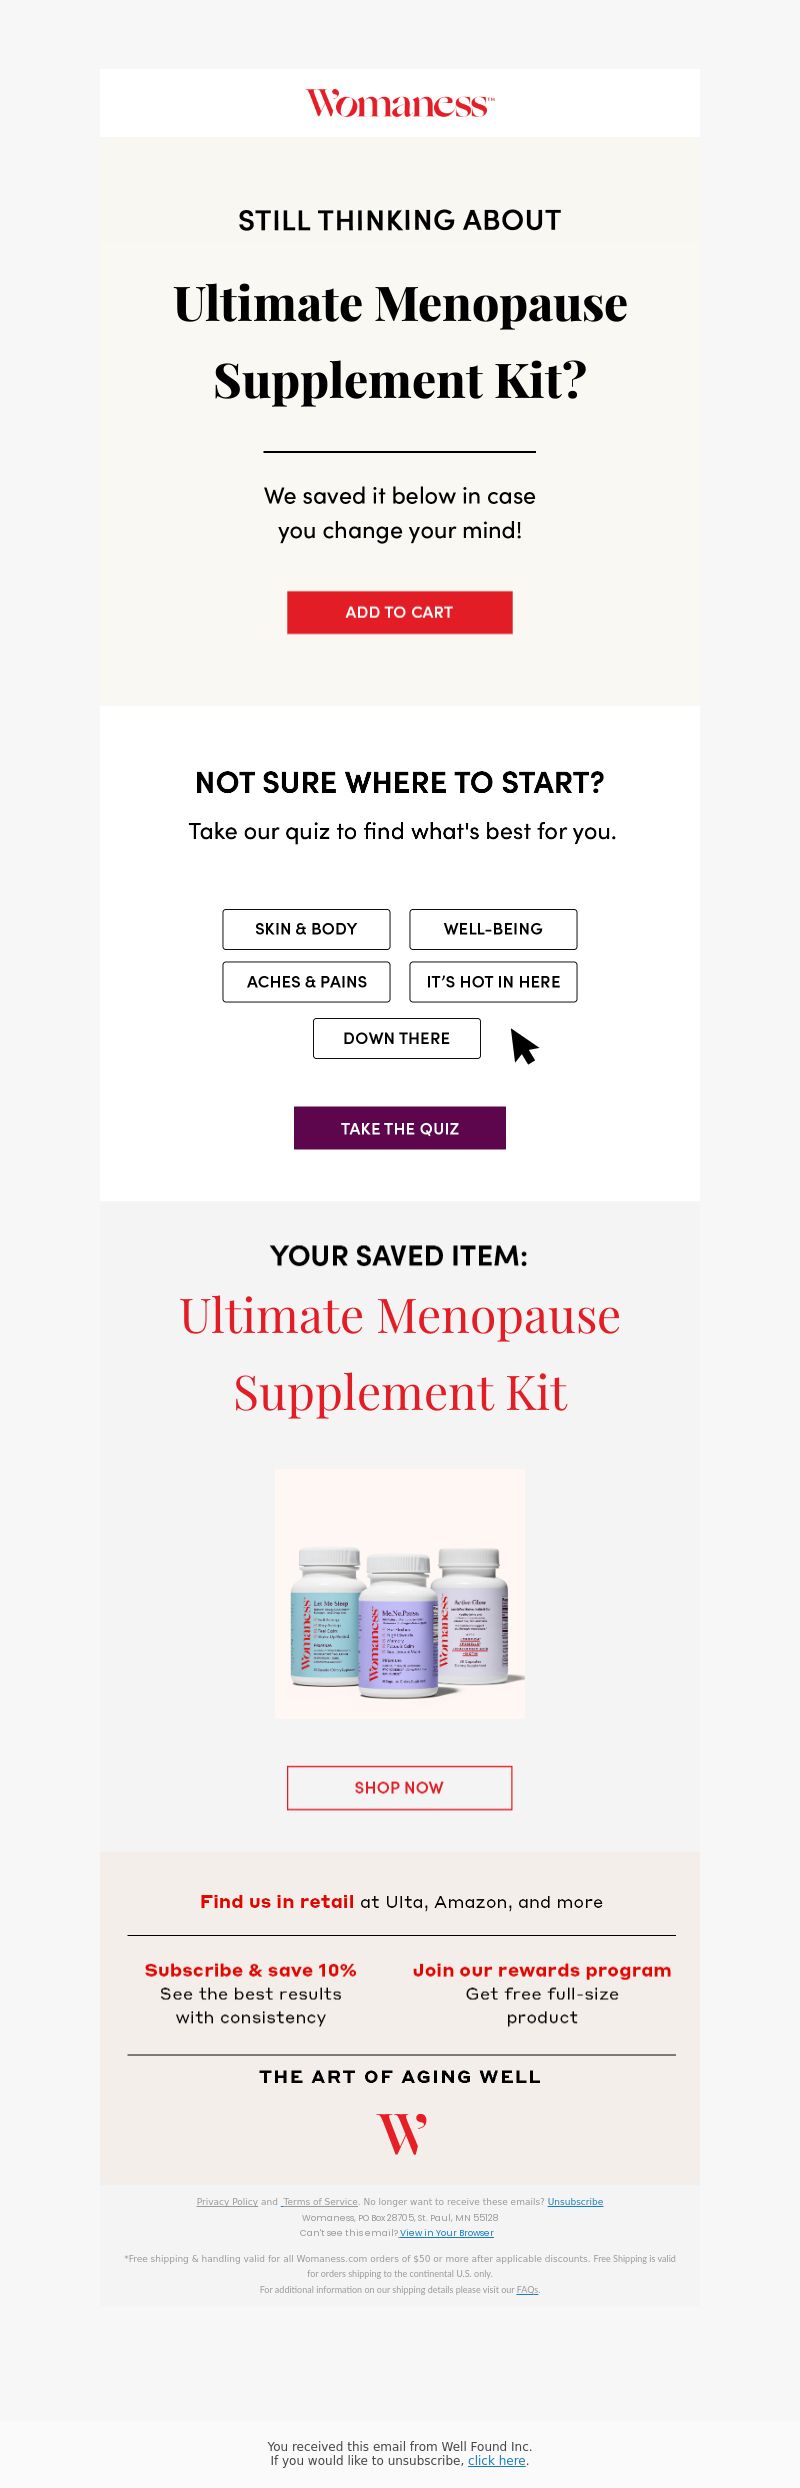Click the red W monogram icon
This screenshot has height=2488, width=800.
(x=401, y=2134)
